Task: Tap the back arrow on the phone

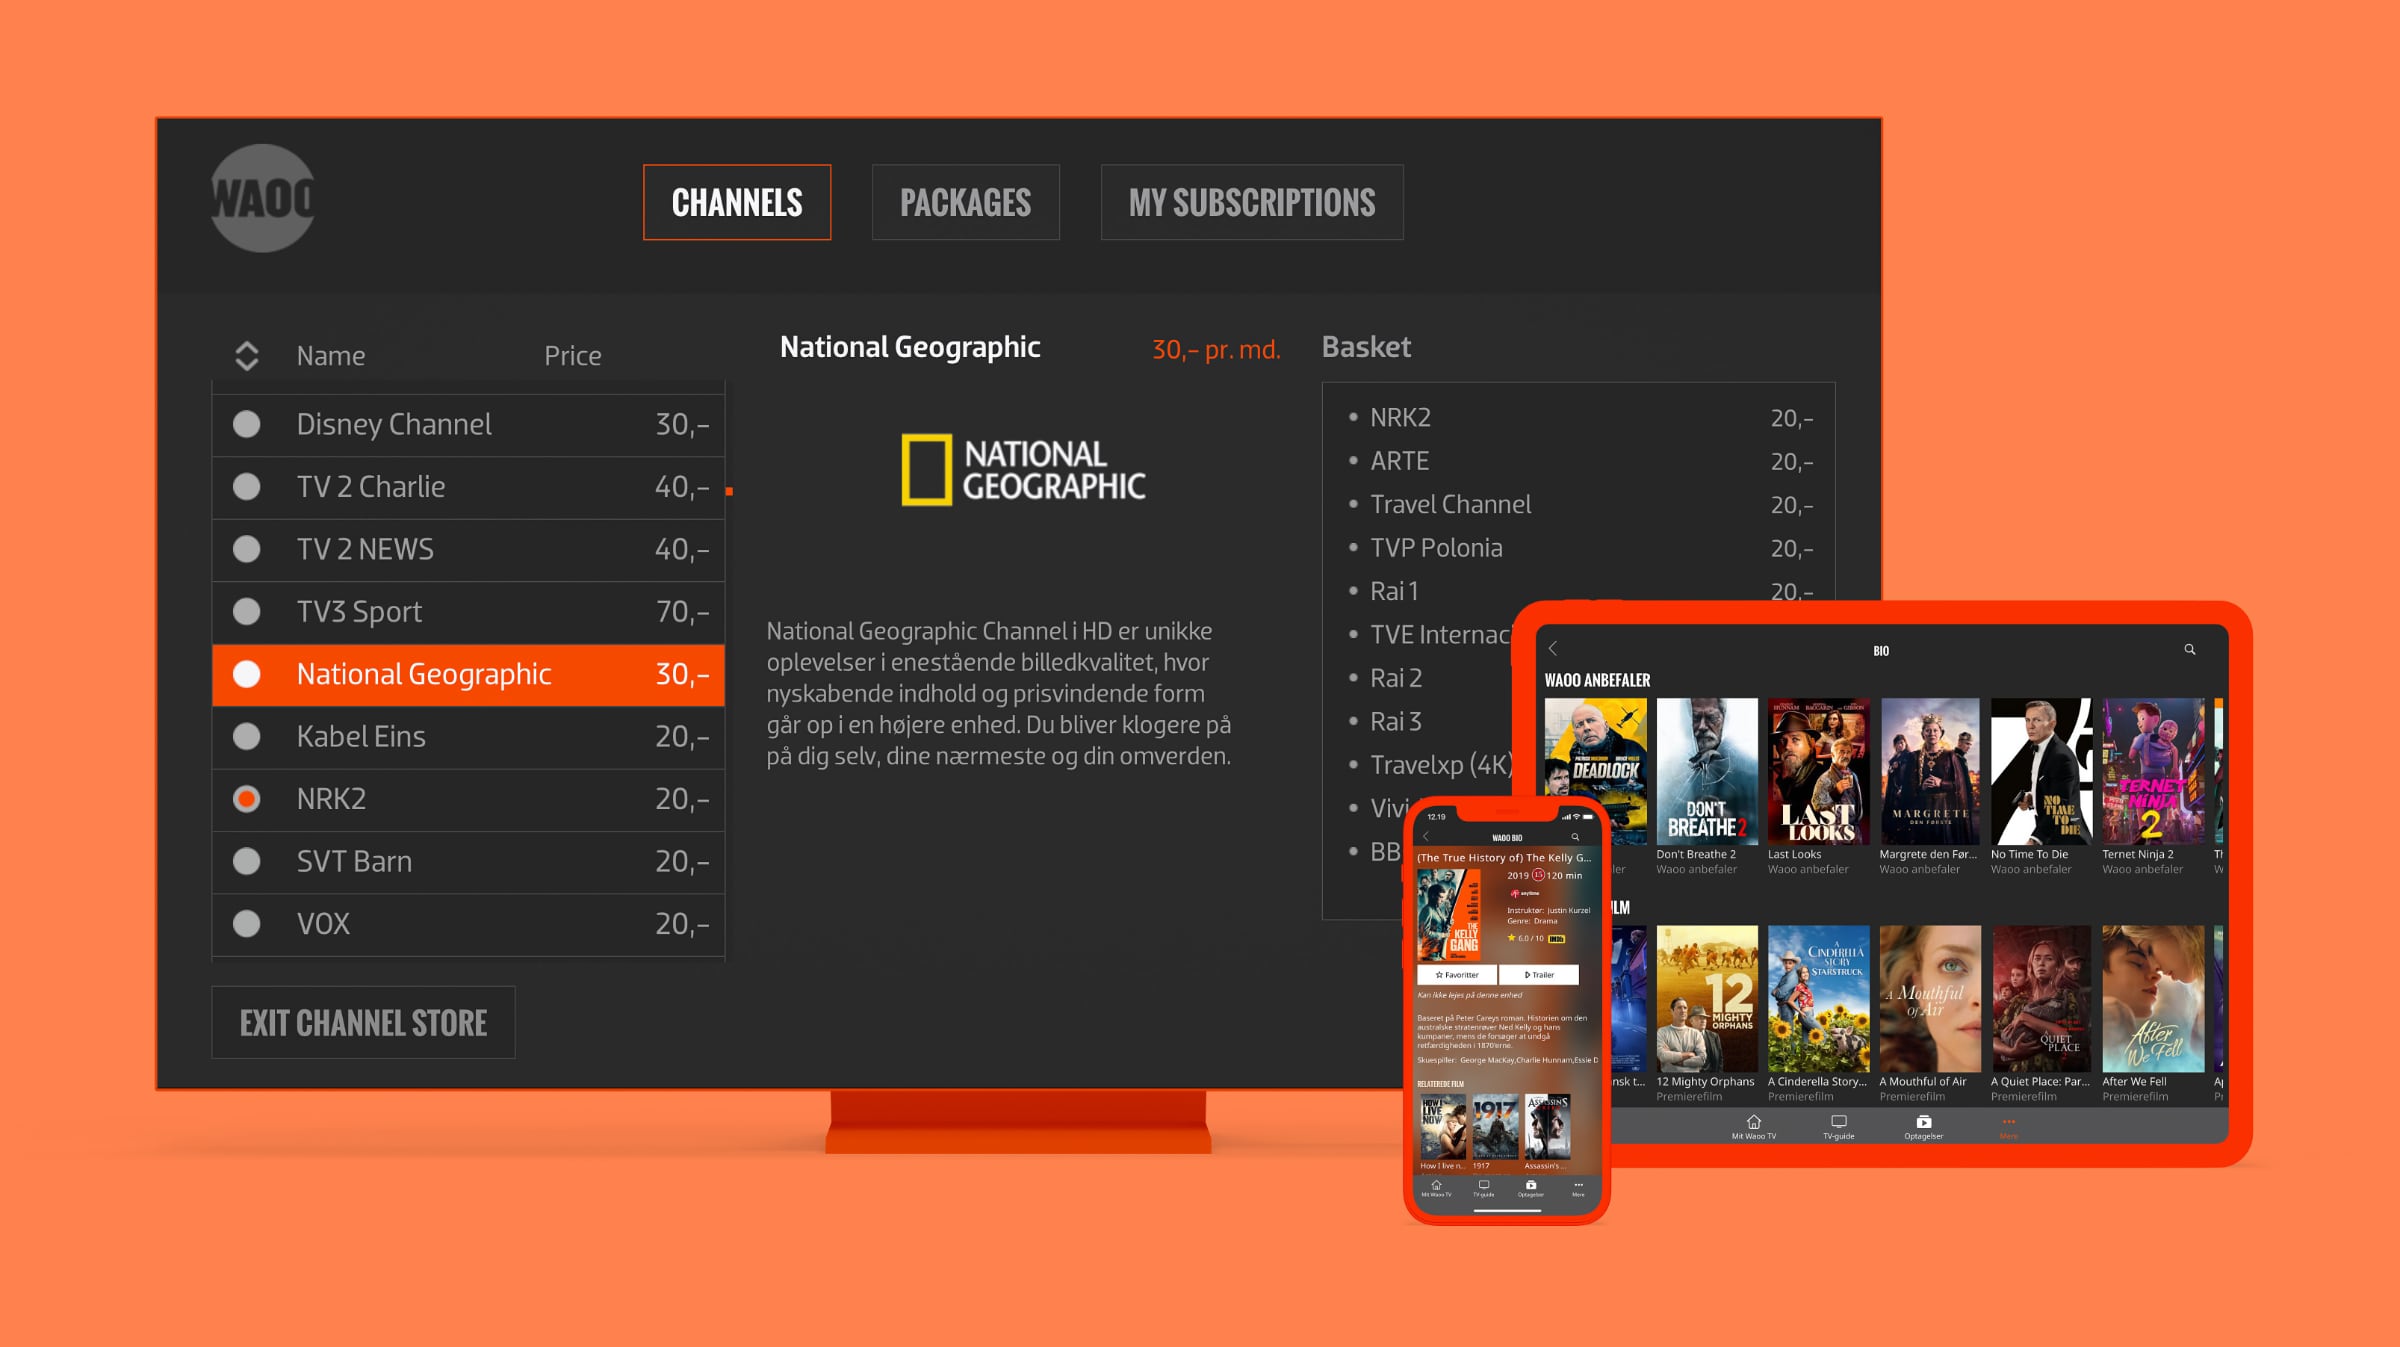Action: point(1427,837)
